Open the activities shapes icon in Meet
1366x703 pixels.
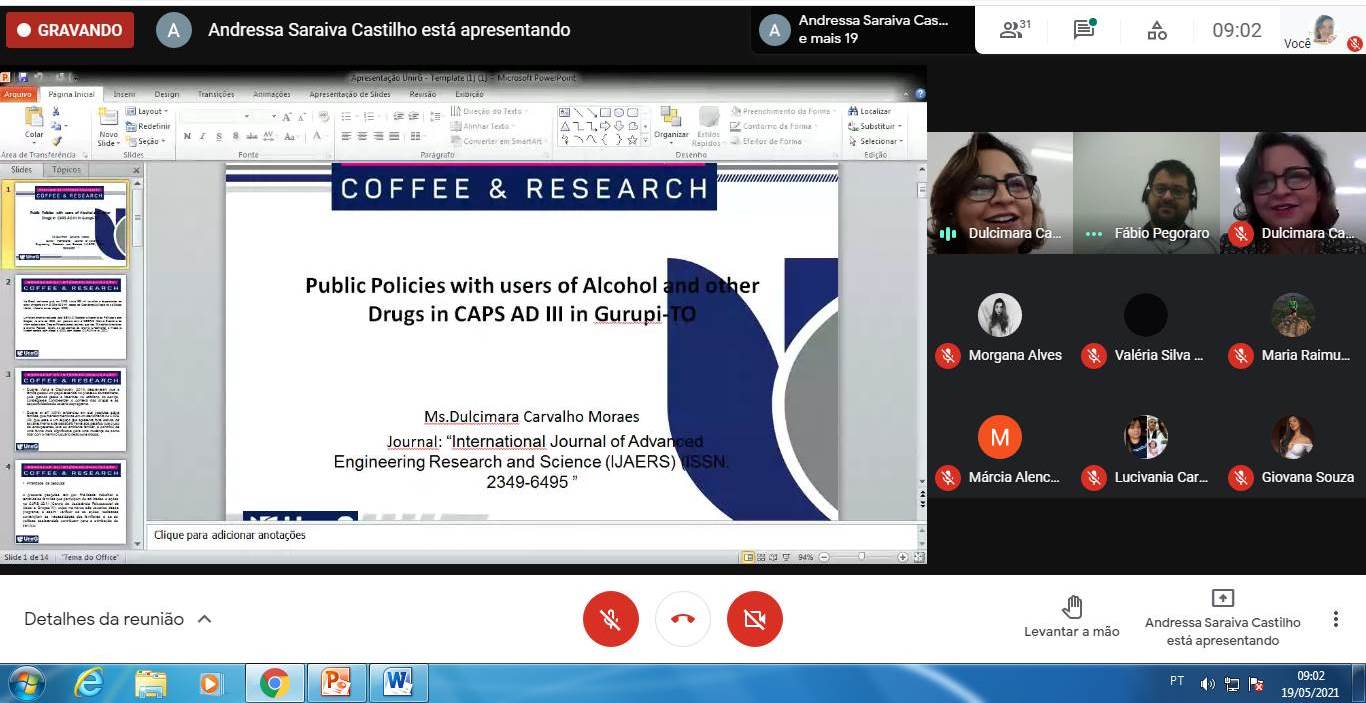(x=1157, y=31)
